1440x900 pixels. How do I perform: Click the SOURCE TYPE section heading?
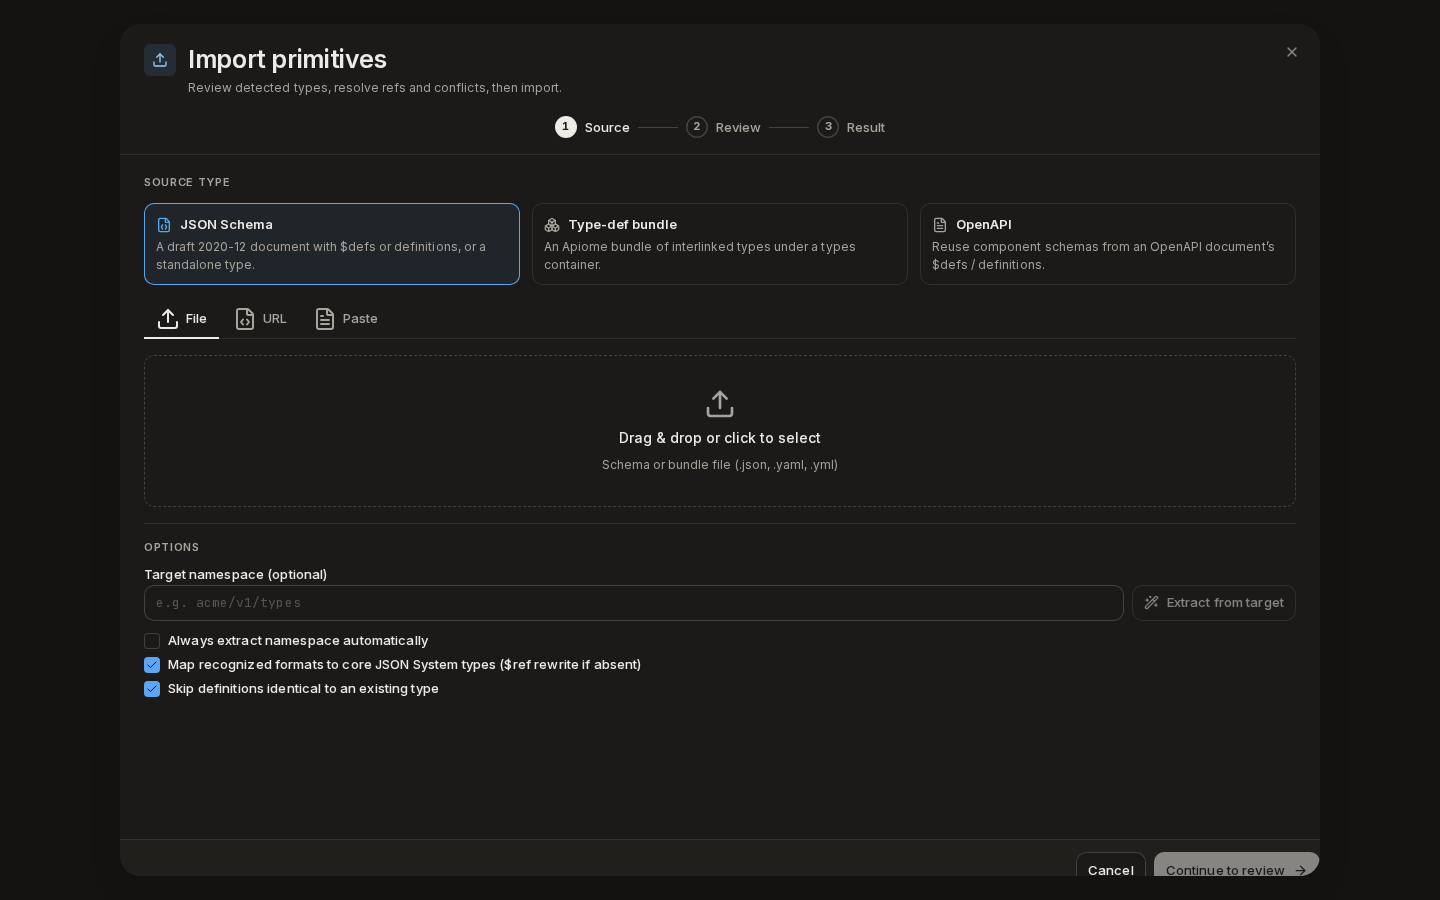click(187, 182)
